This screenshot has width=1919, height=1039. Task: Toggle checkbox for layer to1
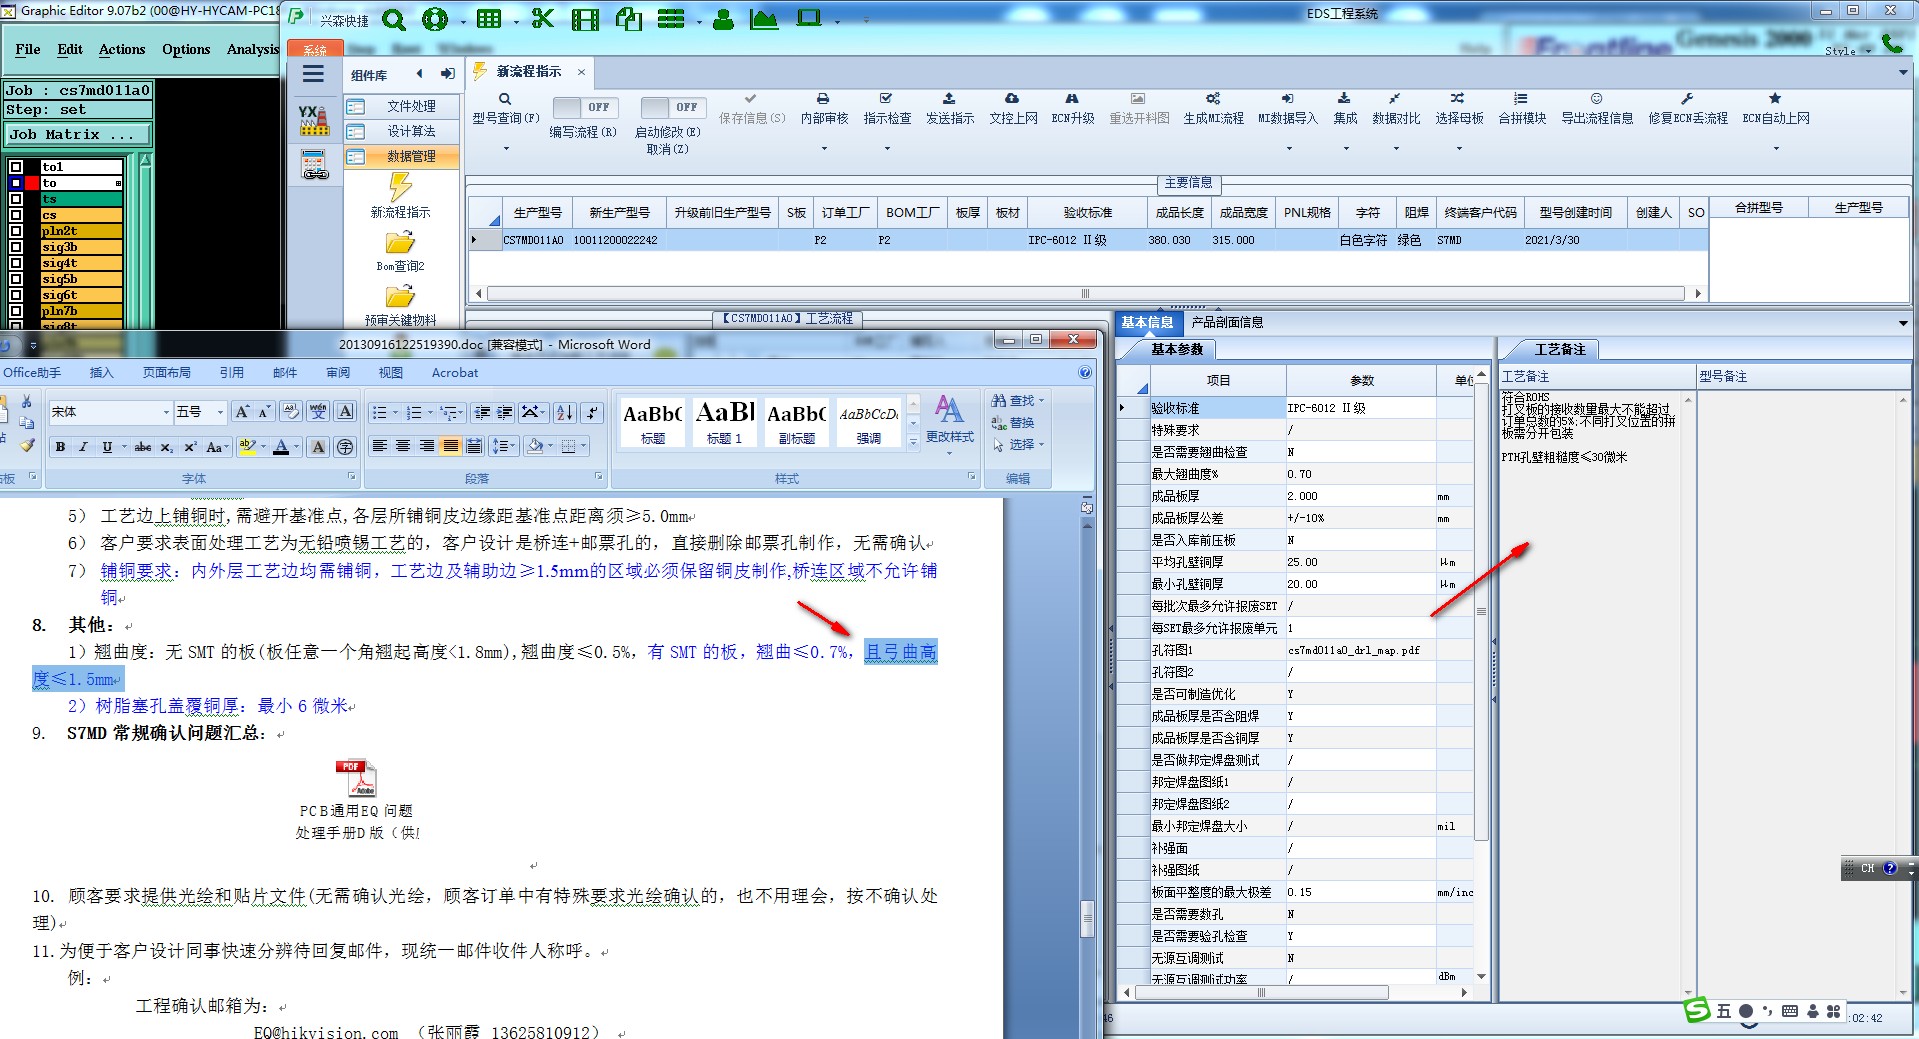pyautogui.click(x=16, y=167)
